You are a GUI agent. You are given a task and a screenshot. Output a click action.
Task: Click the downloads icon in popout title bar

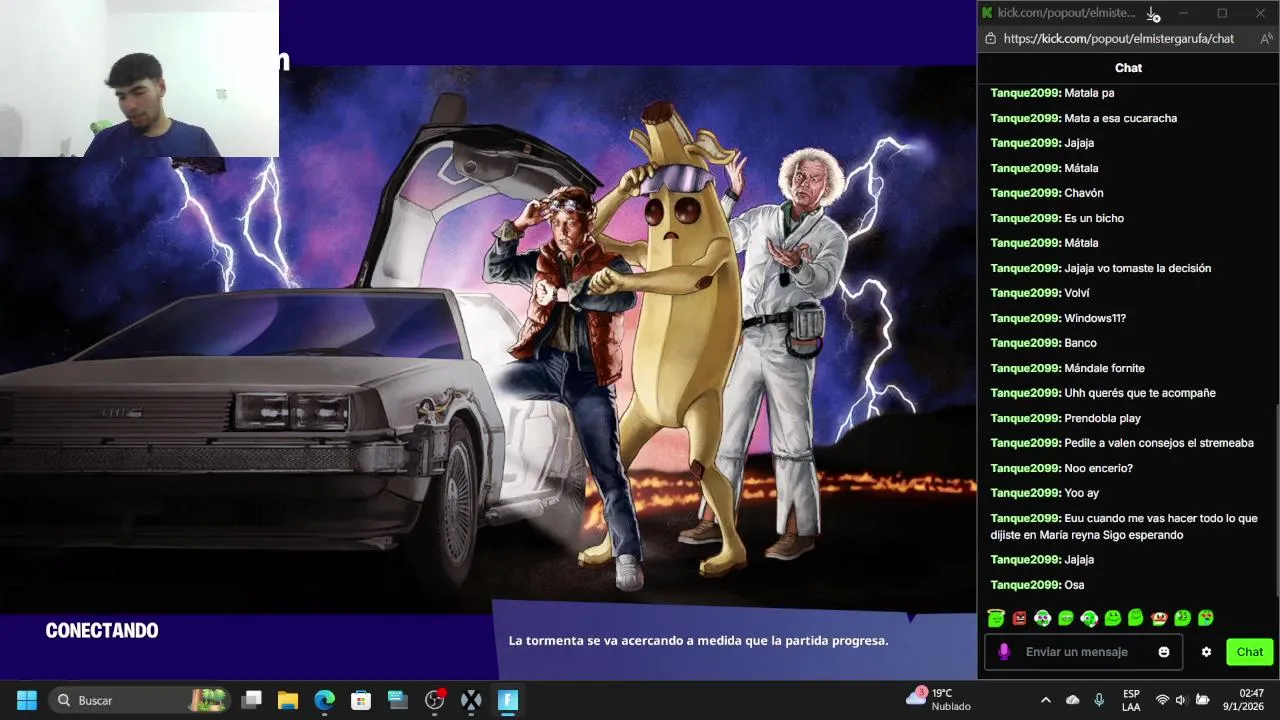click(x=1153, y=13)
